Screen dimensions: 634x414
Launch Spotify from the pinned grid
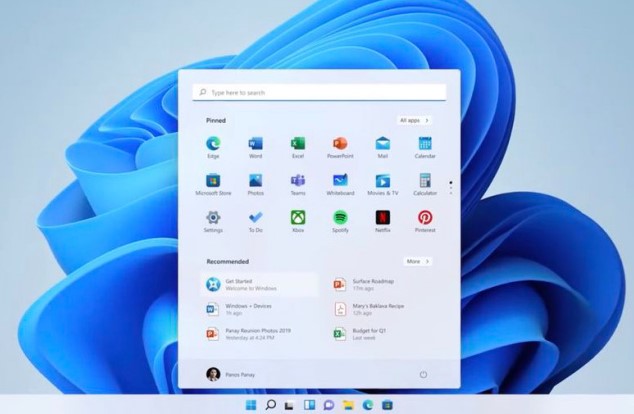tap(340, 218)
